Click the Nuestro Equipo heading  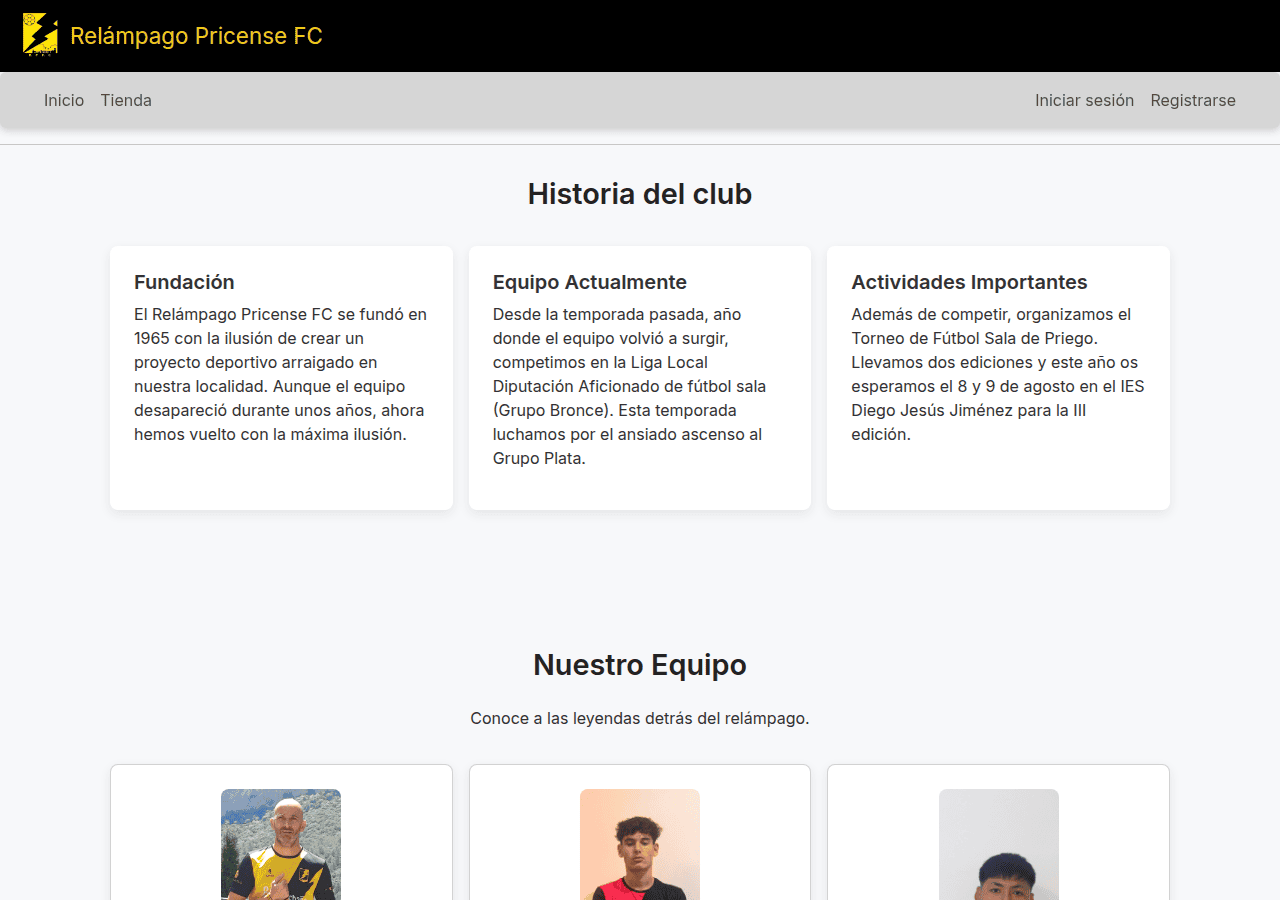(x=640, y=665)
